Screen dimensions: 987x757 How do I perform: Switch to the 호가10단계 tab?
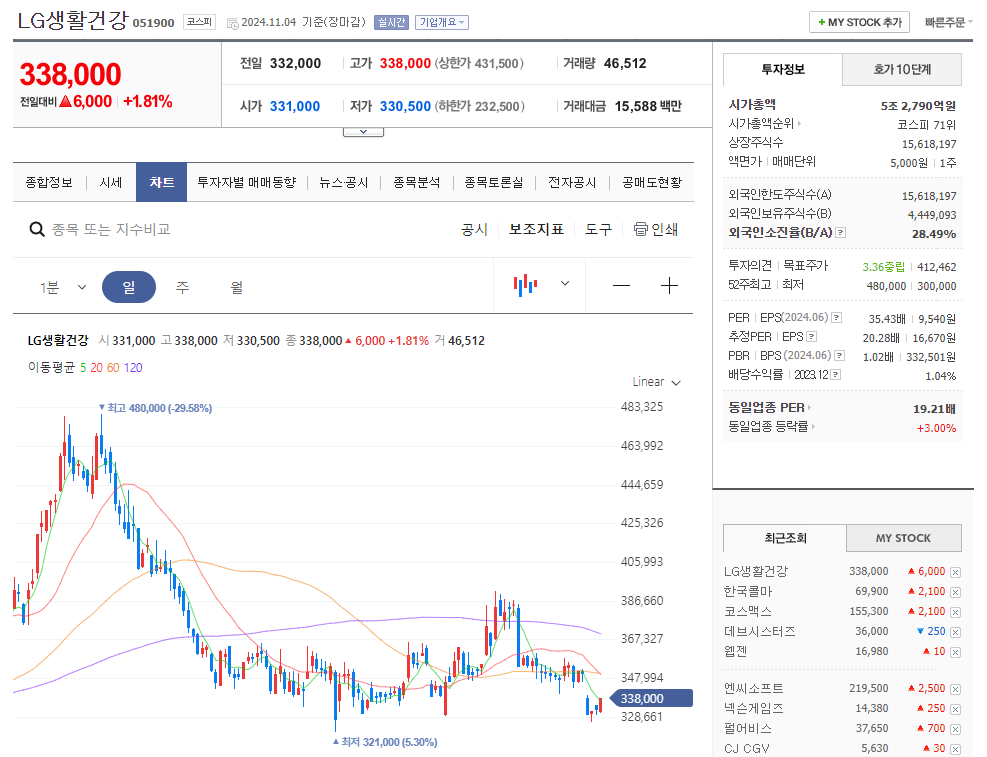[902, 69]
